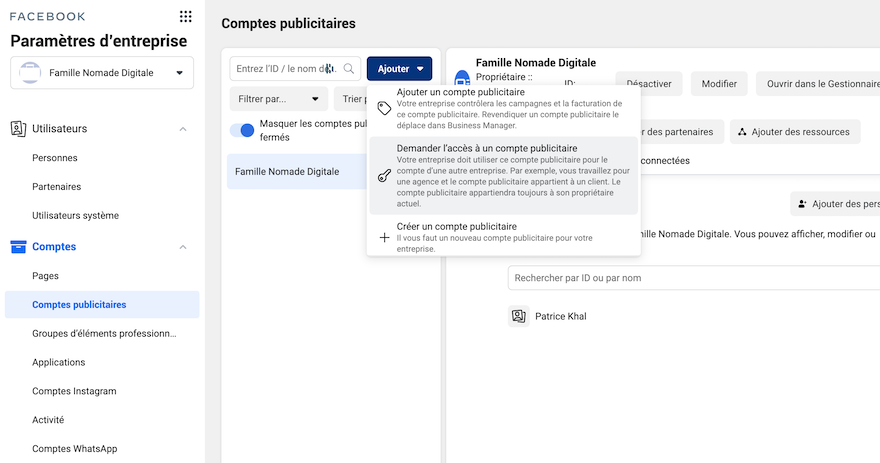Click the Désactiver button
This screenshot has height=463, width=880.
coord(649,84)
